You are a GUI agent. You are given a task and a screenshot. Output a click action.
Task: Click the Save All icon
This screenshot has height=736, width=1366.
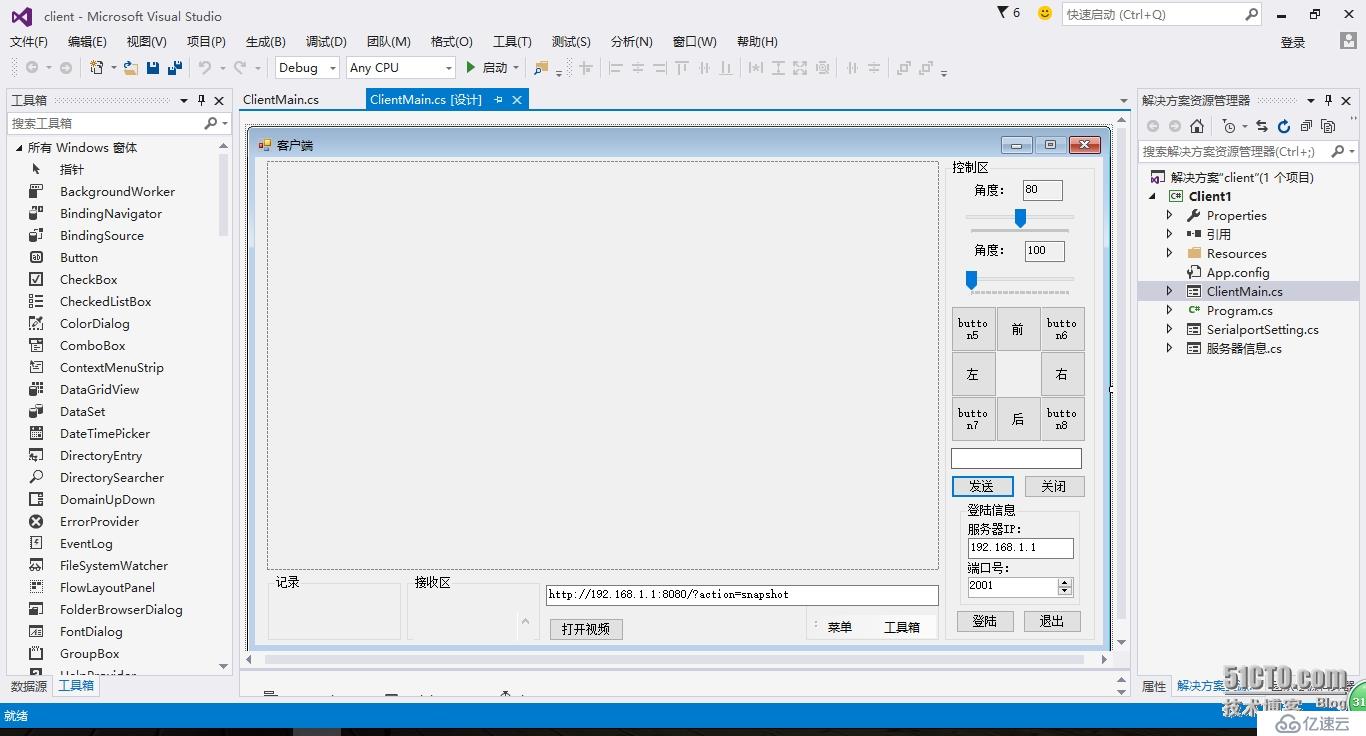(x=174, y=68)
